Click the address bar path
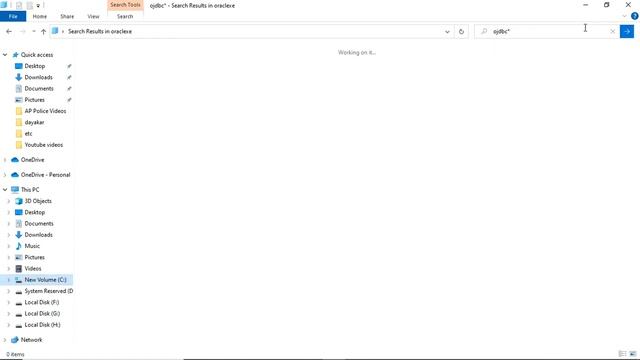Screen dimensions: 640x360 [x=100, y=31]
